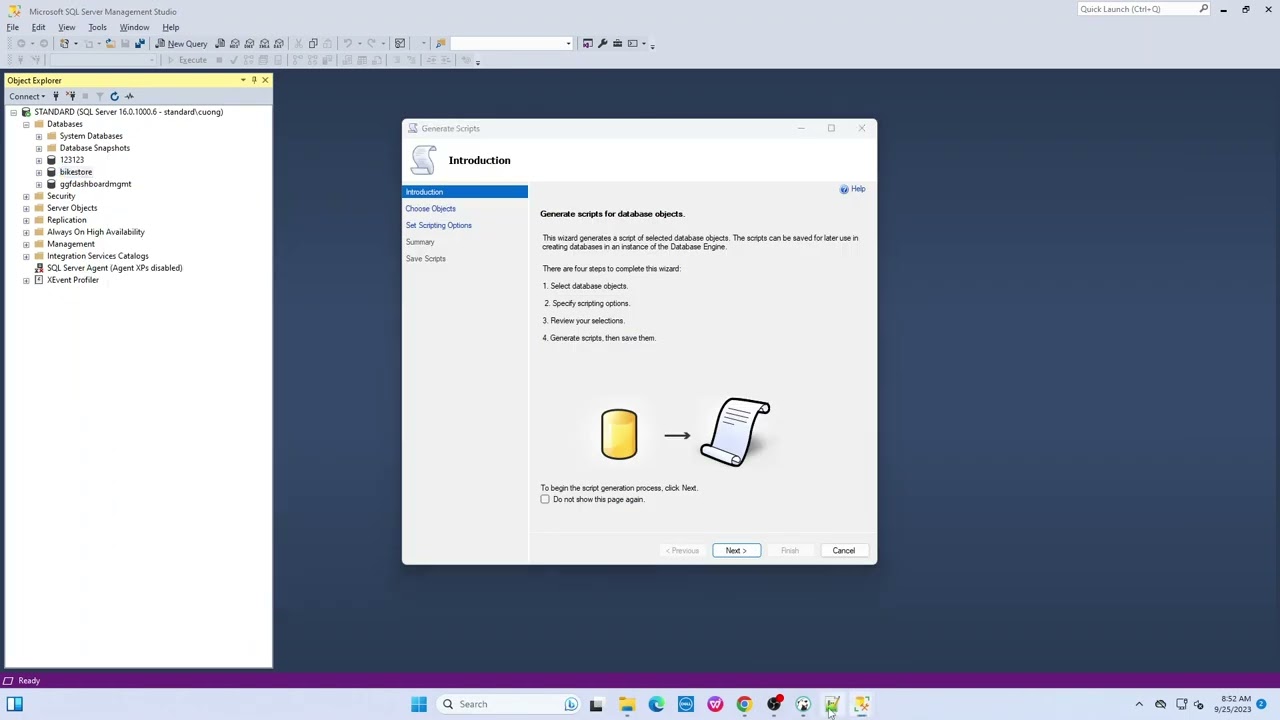
Task: Open the Edit menu
Action: pos(38,27)
